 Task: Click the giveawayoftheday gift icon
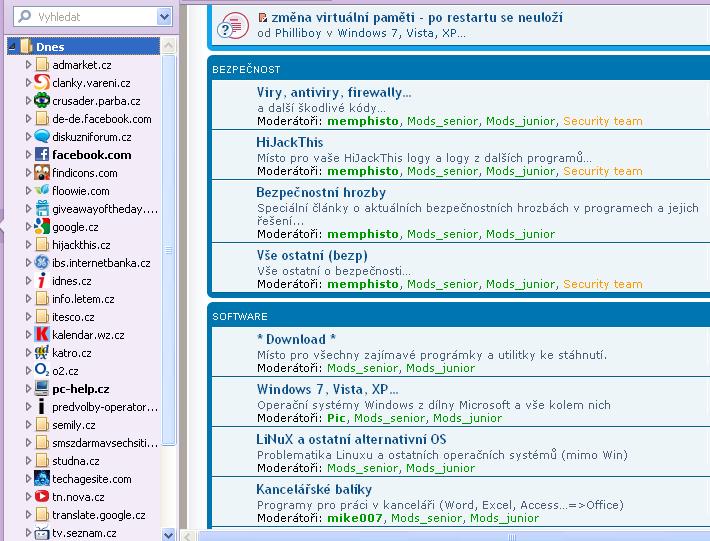coord(42,209)
